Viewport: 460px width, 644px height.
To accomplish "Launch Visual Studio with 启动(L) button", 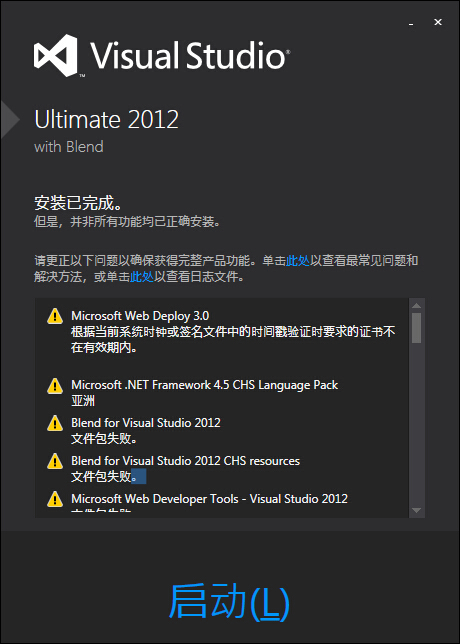I will click(x=229, y=603).
